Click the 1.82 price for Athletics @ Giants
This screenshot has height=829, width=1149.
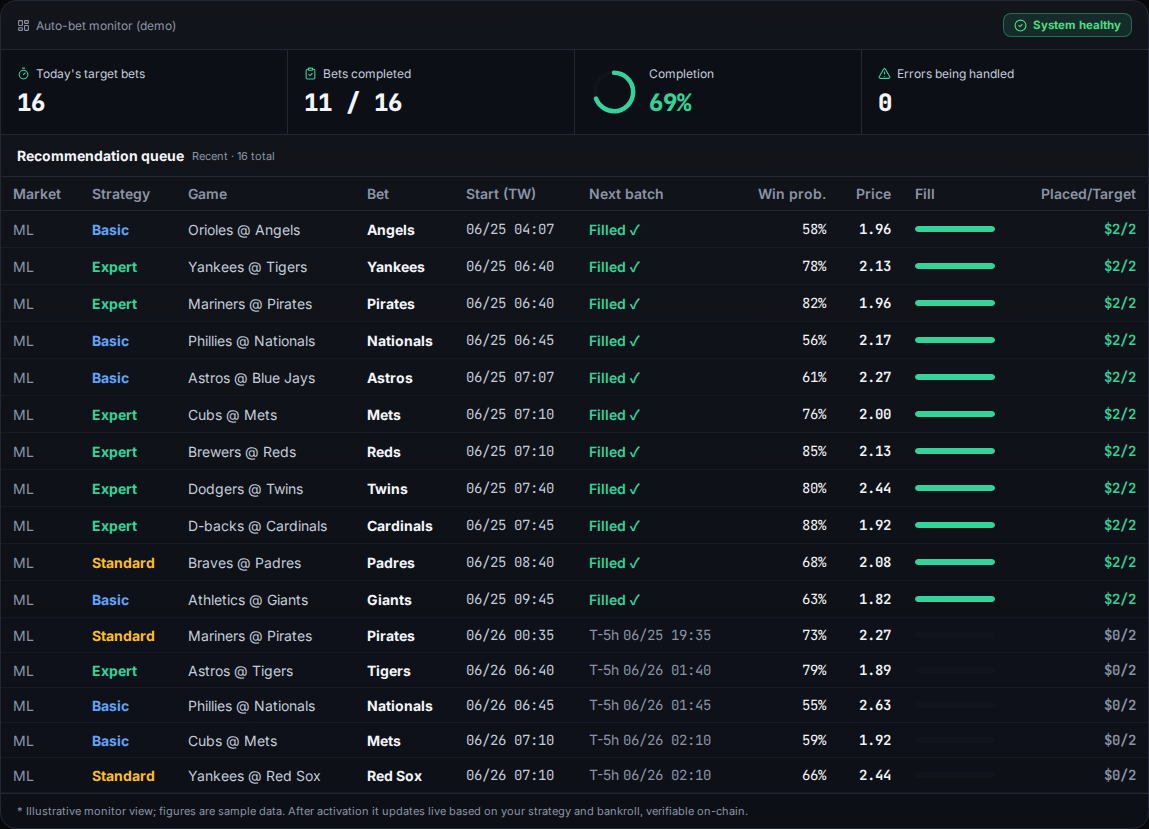click(x=875, y=600)
